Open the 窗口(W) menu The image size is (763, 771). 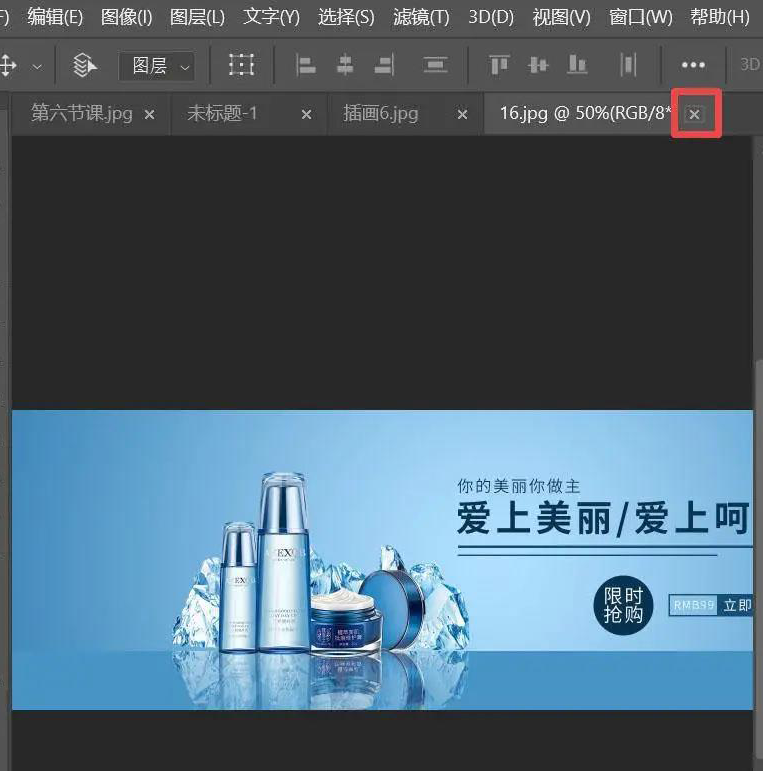(641, 17)
